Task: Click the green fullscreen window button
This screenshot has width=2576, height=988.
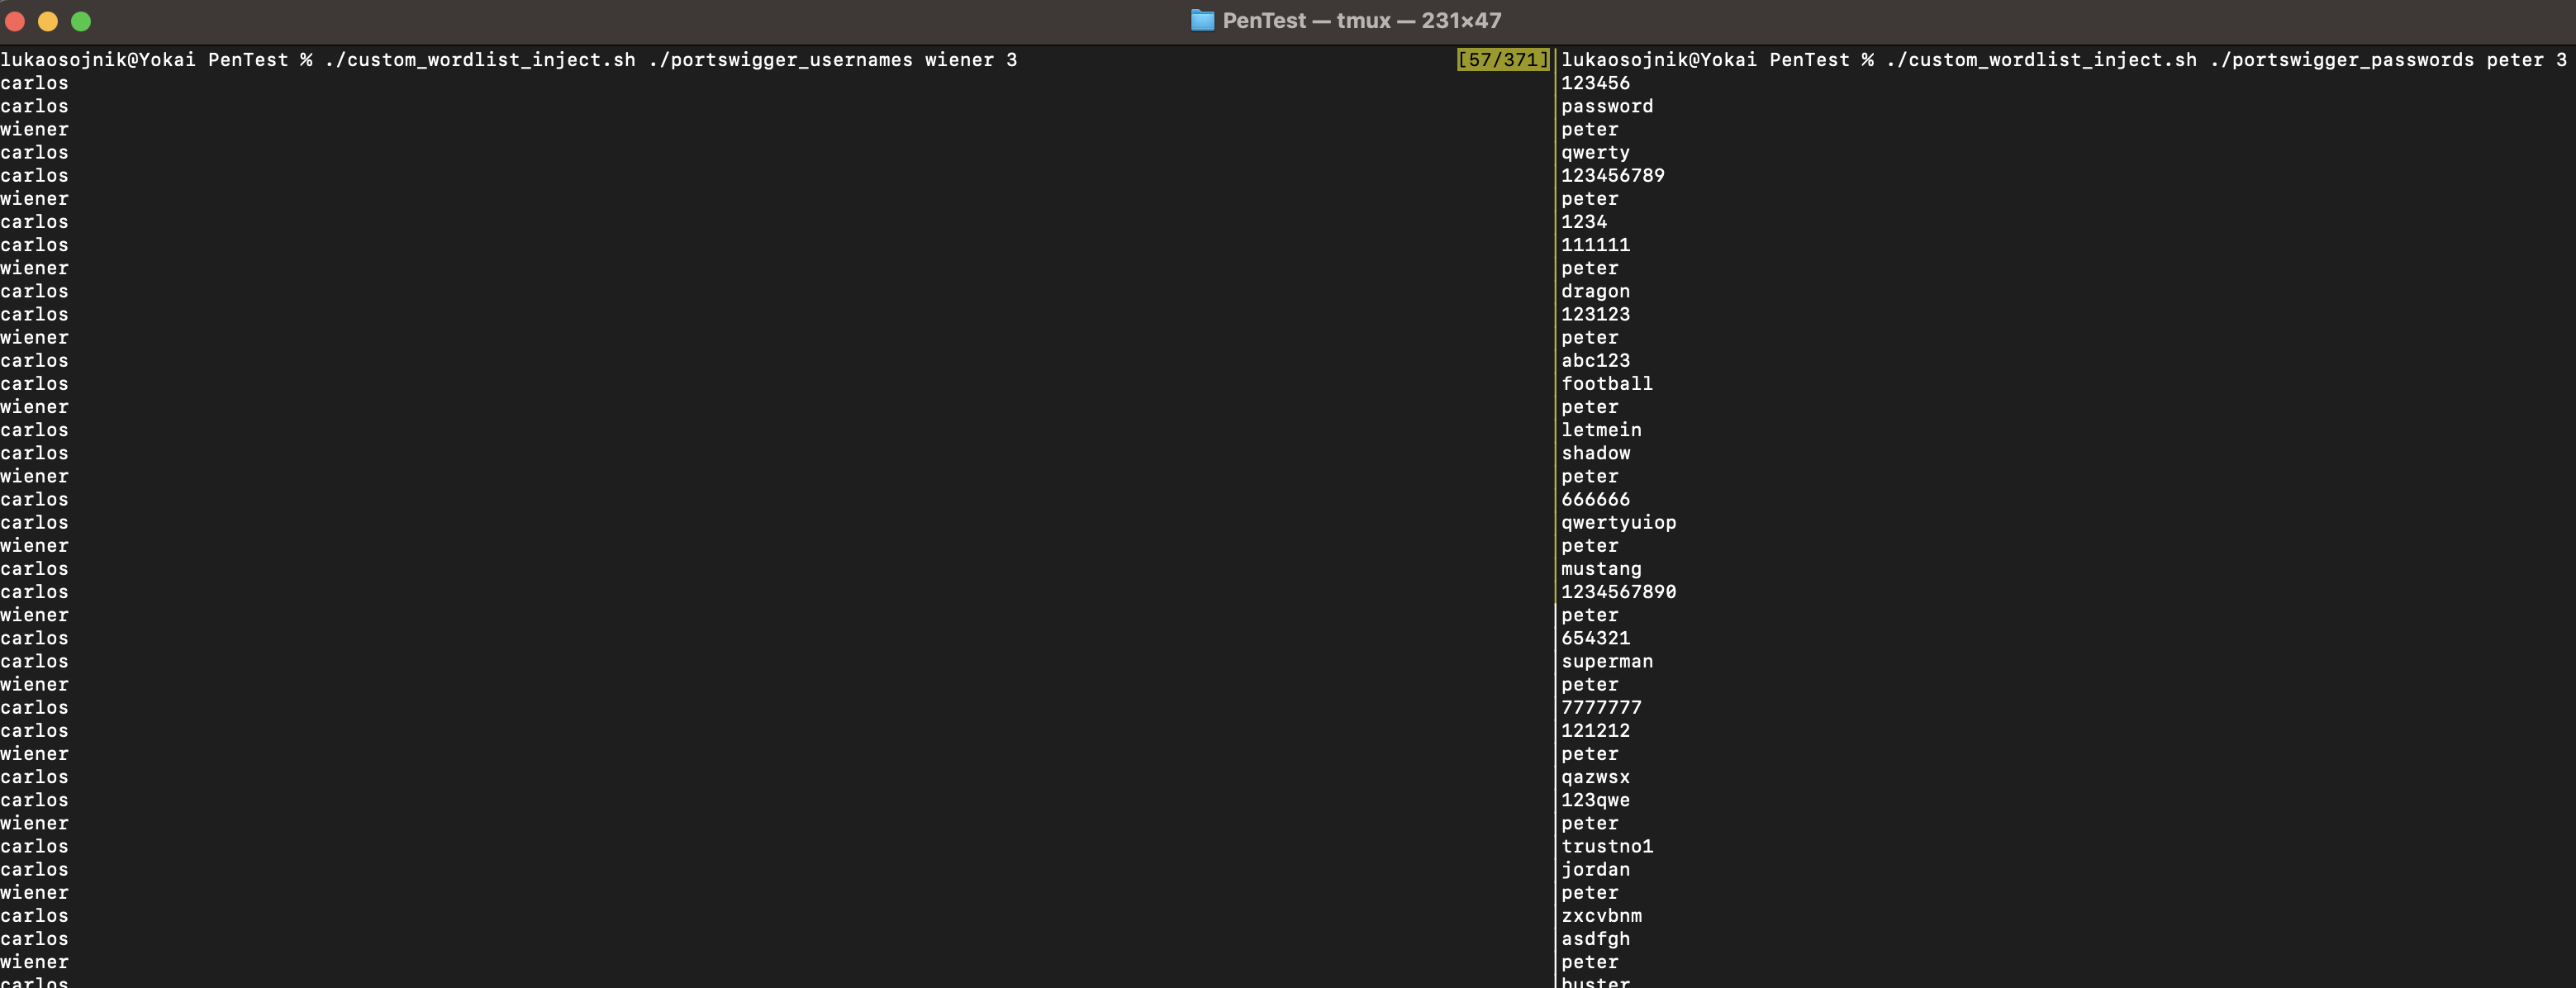Action: tap(81, 21)
